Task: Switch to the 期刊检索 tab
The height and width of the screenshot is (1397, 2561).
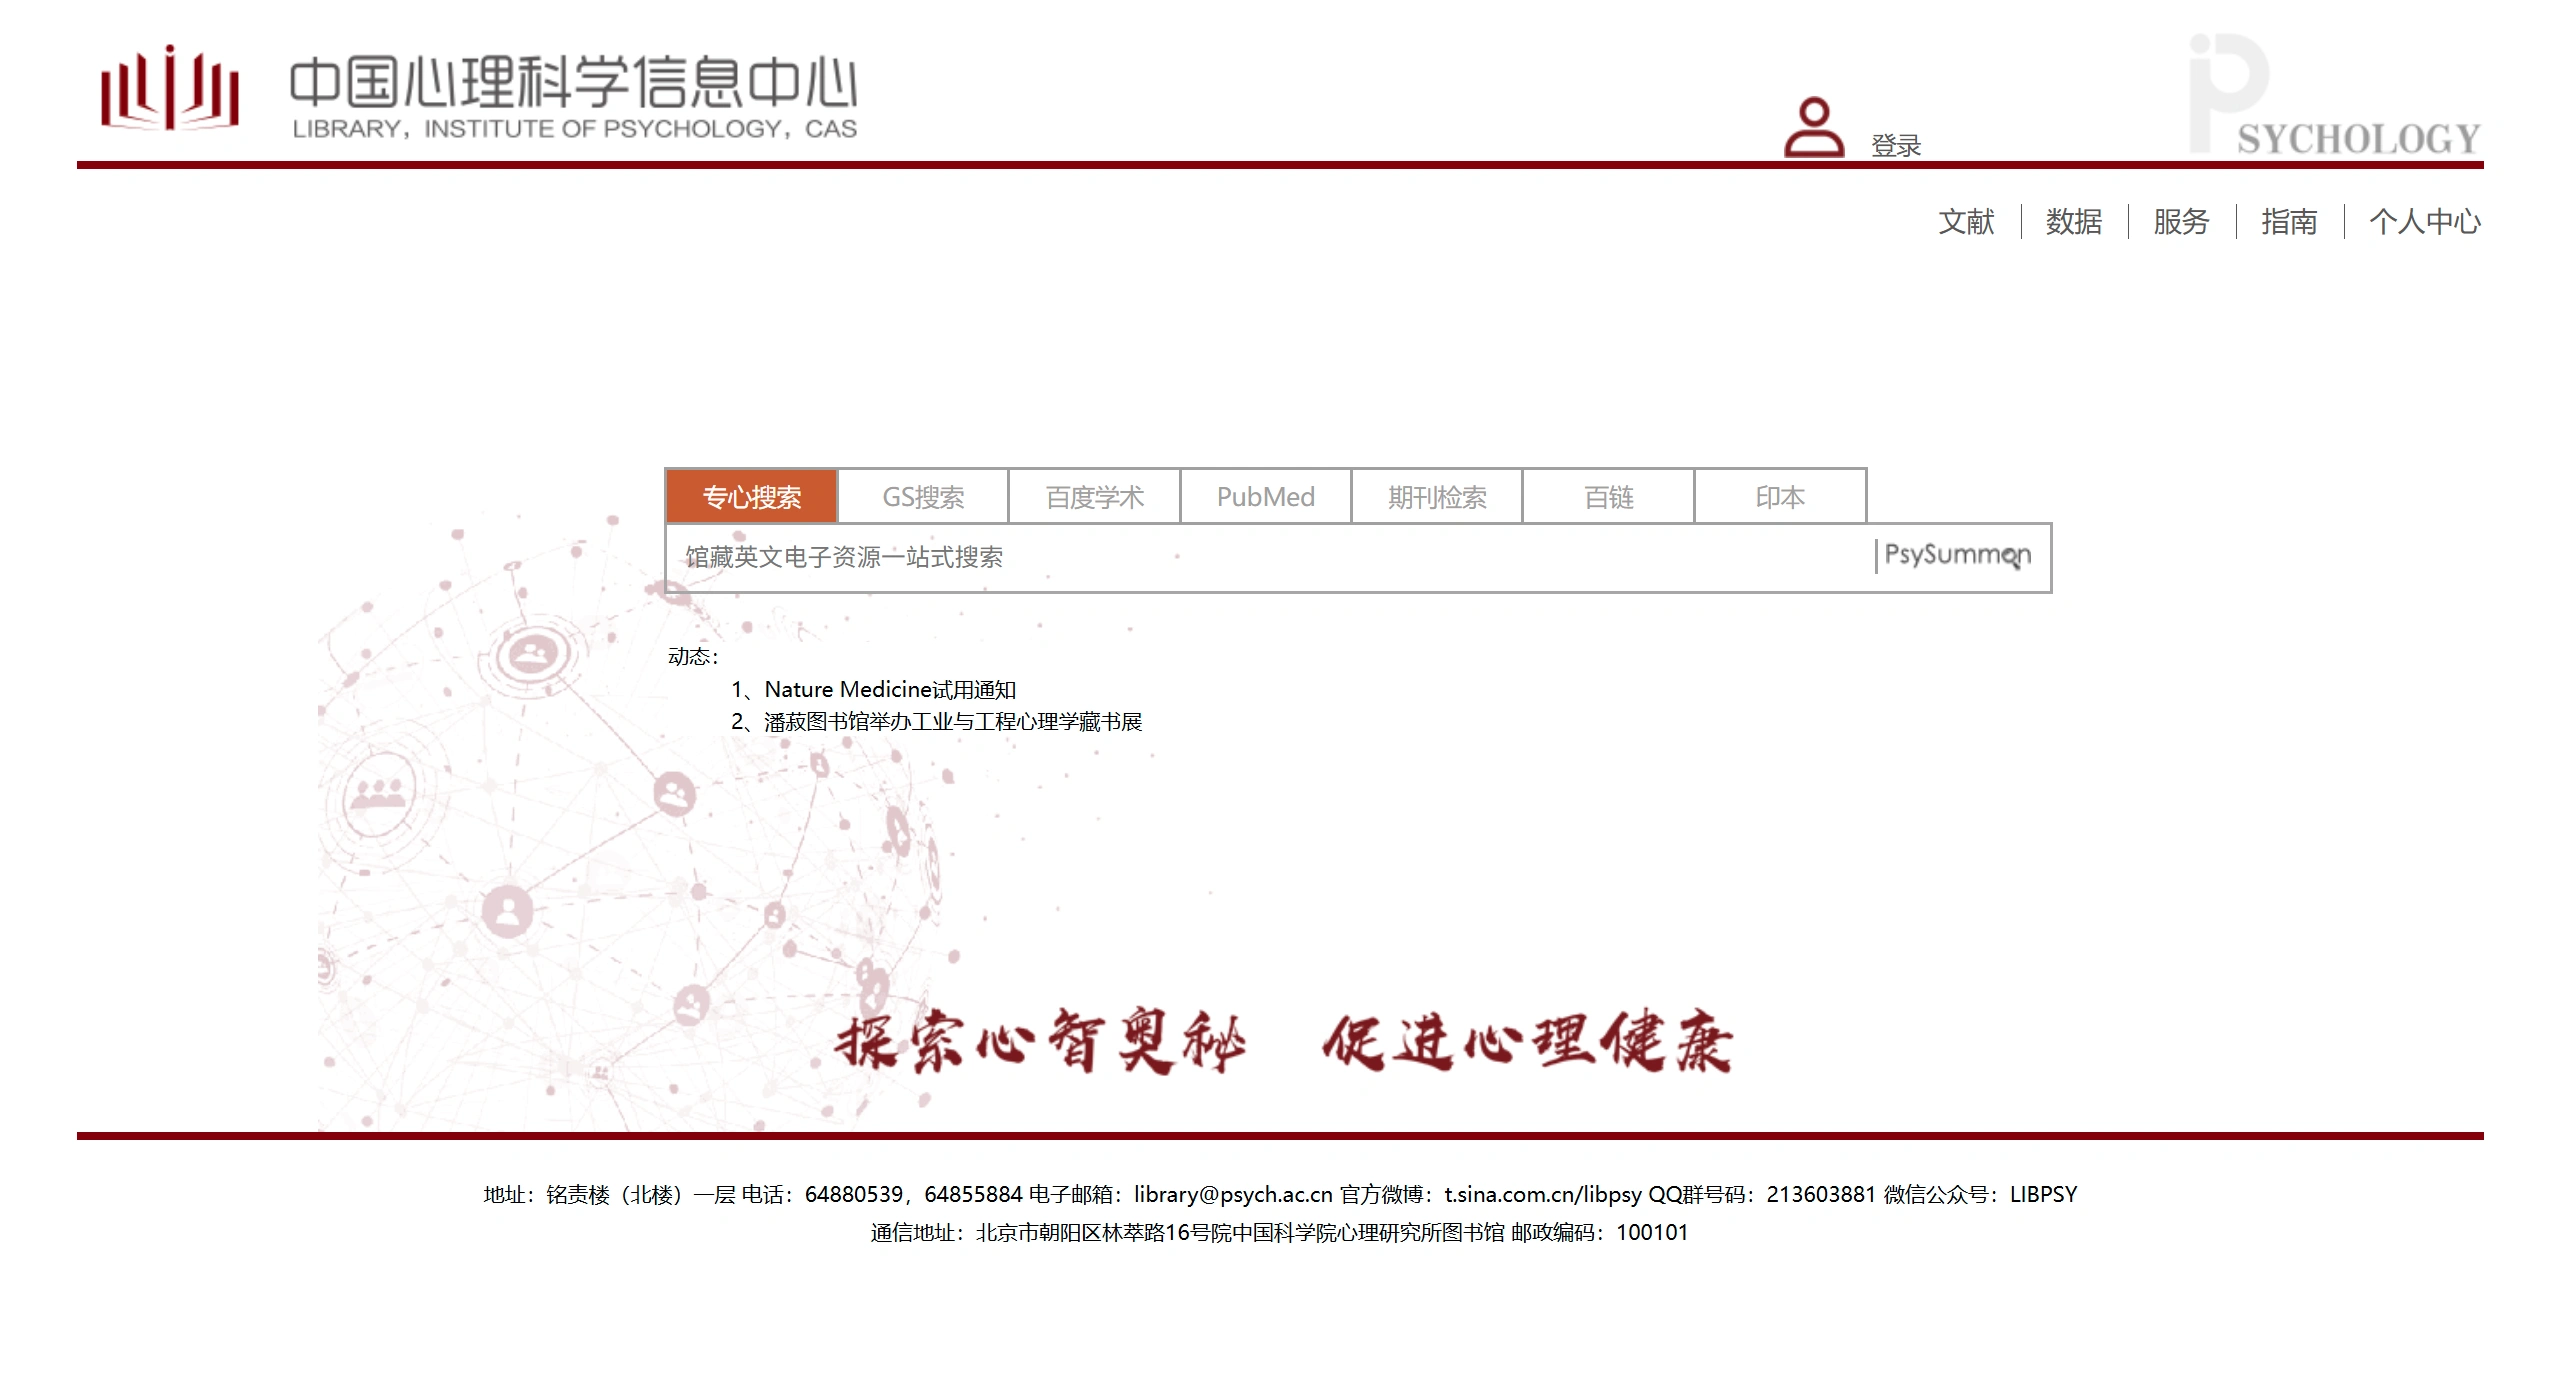Action: [x=1437, y=496]
